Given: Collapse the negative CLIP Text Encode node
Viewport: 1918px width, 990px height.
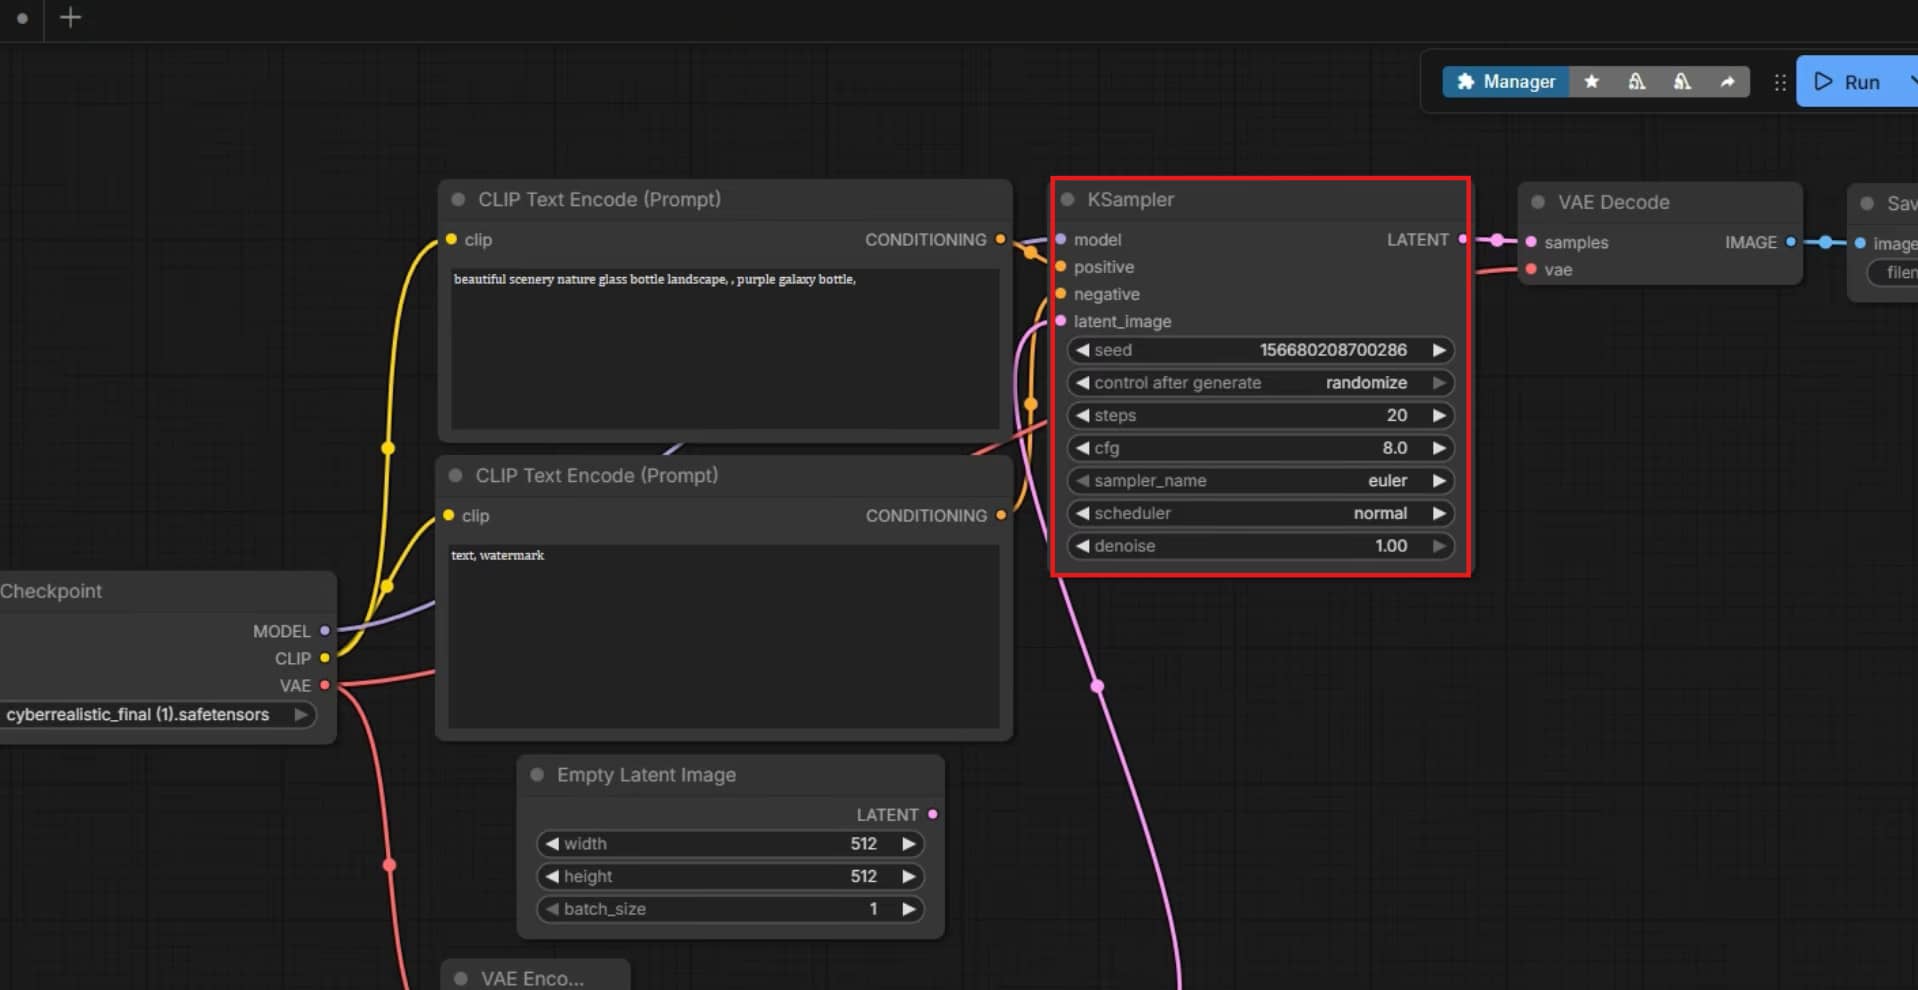Looking at the screenshot, I should [x=456, y=476].
